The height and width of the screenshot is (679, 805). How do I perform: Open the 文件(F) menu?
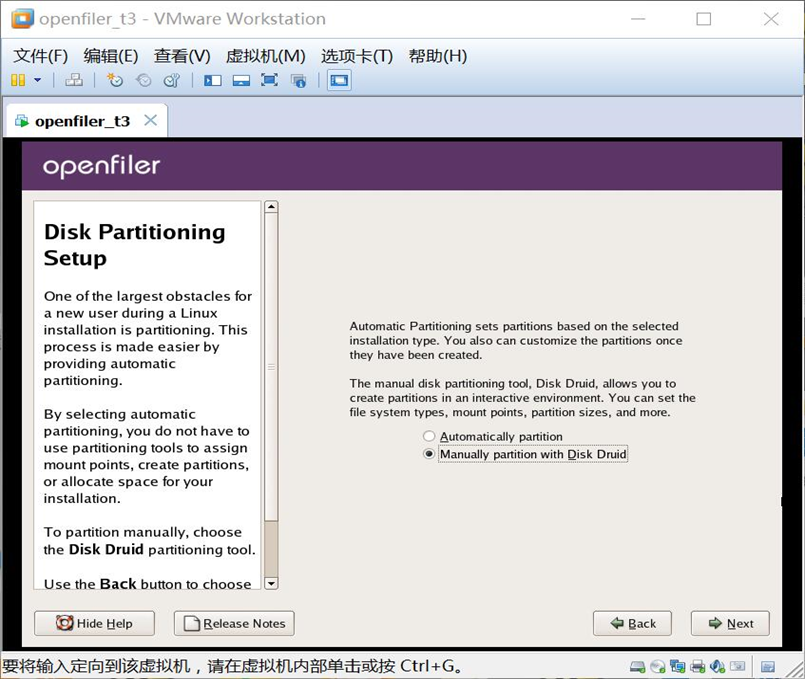40,55
